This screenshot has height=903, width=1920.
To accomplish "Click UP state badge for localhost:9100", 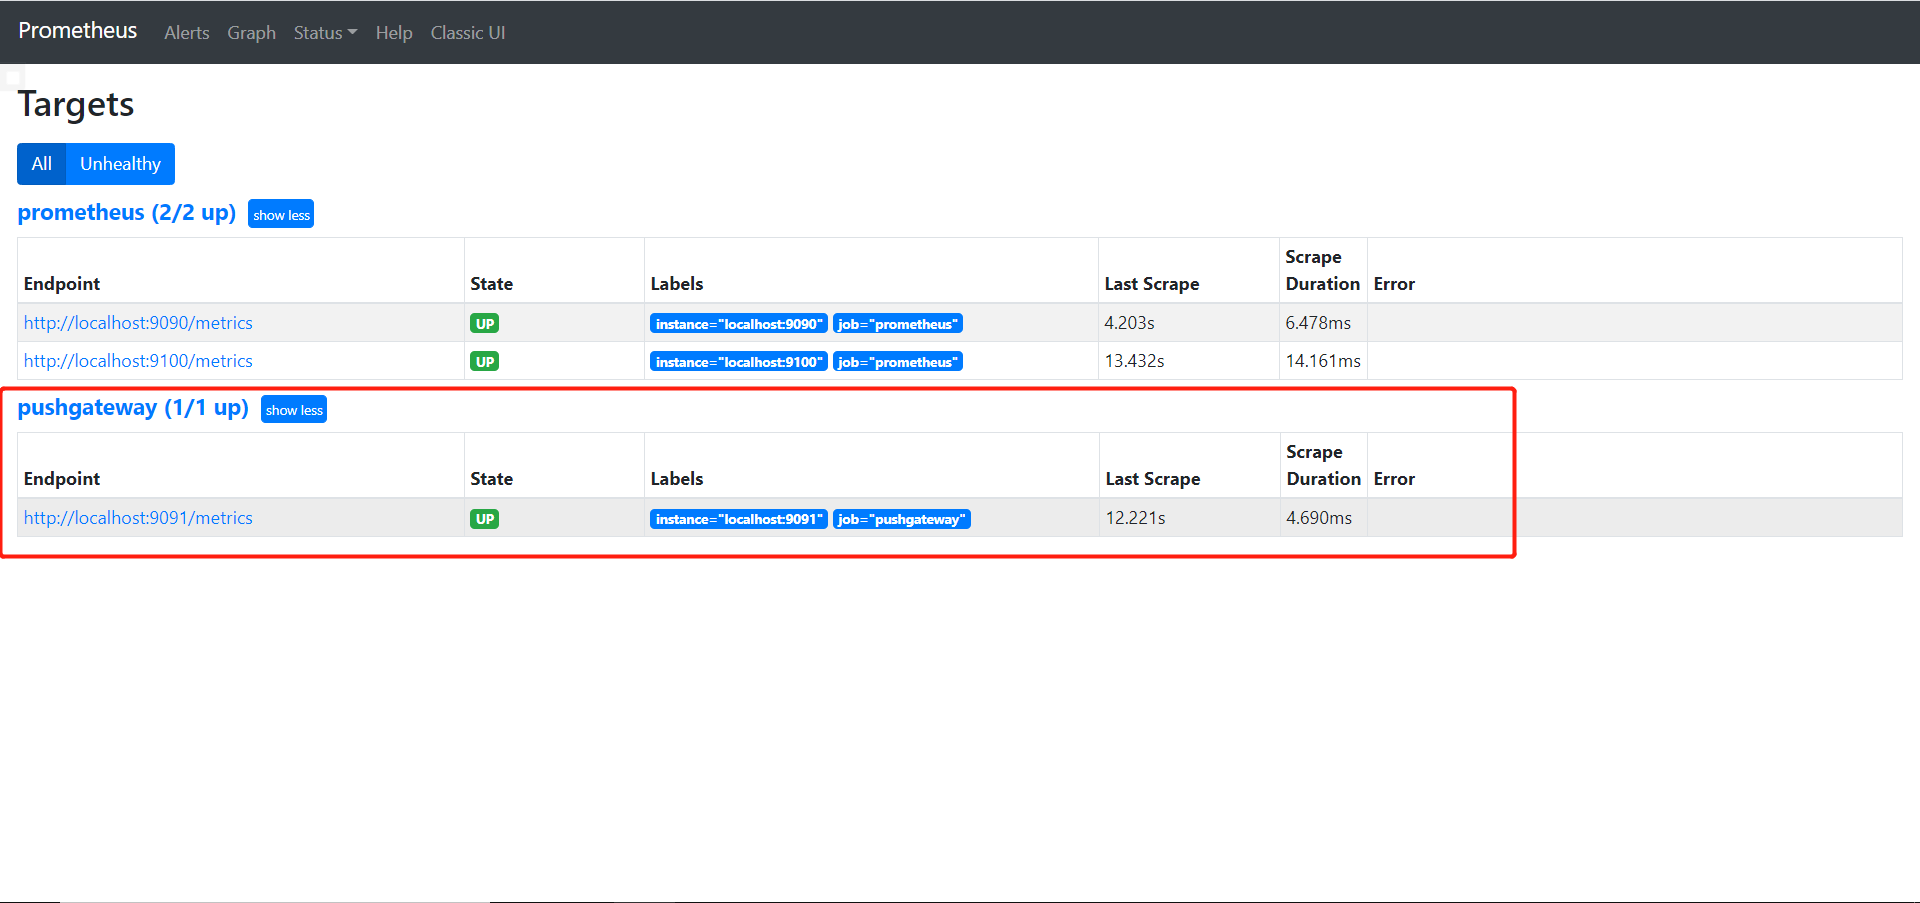I will [x=485, y=362].
